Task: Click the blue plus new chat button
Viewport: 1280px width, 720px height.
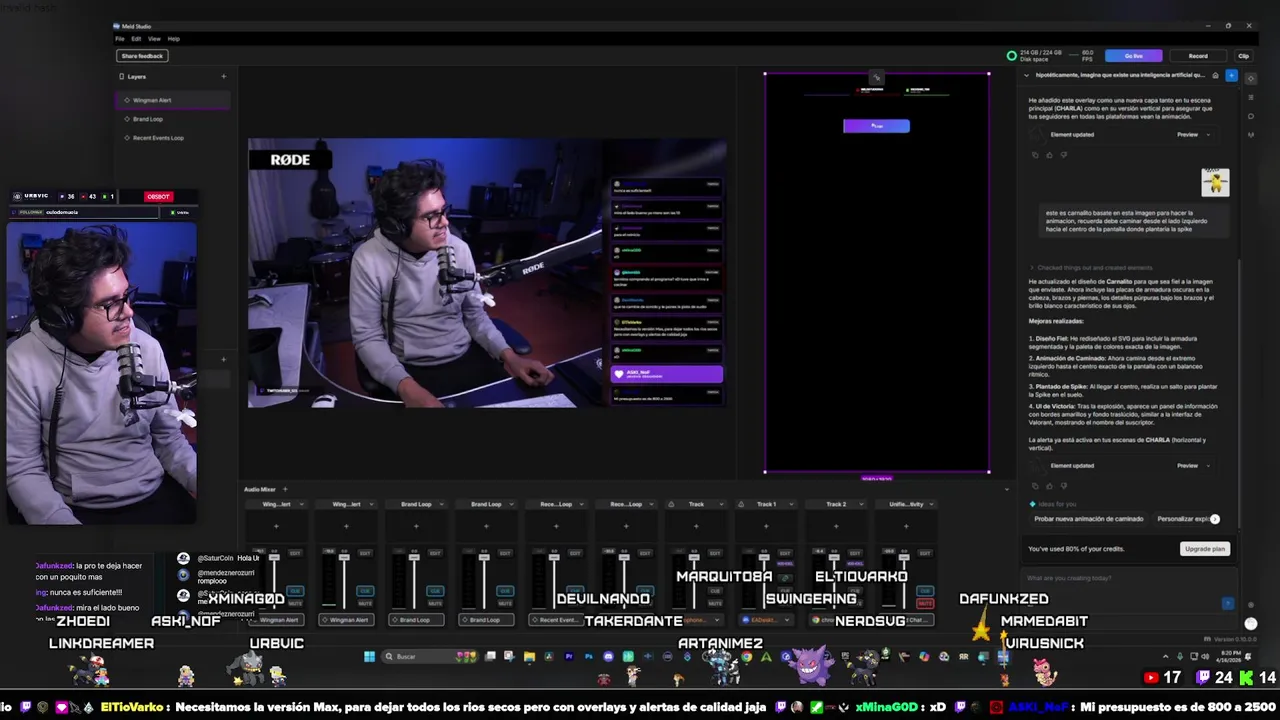Action: click(1231, 75)
